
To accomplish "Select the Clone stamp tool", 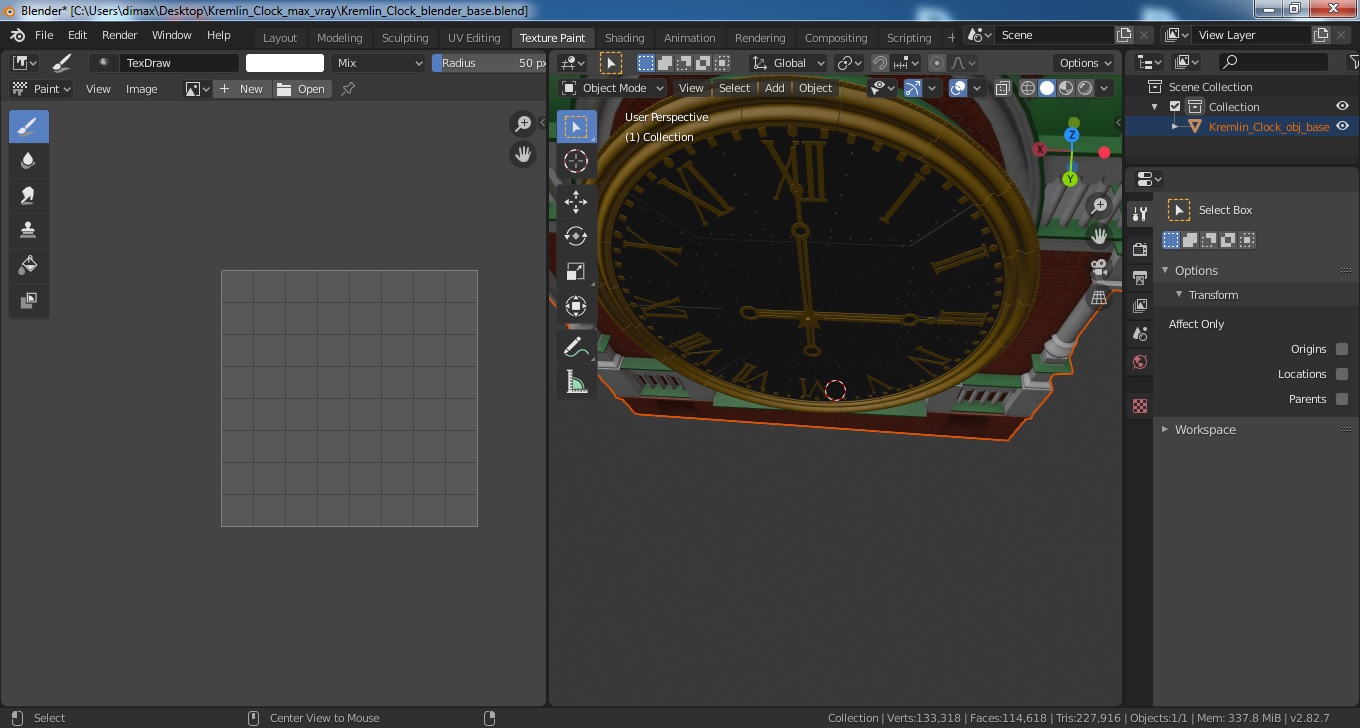I will click(x=29, y=230).
